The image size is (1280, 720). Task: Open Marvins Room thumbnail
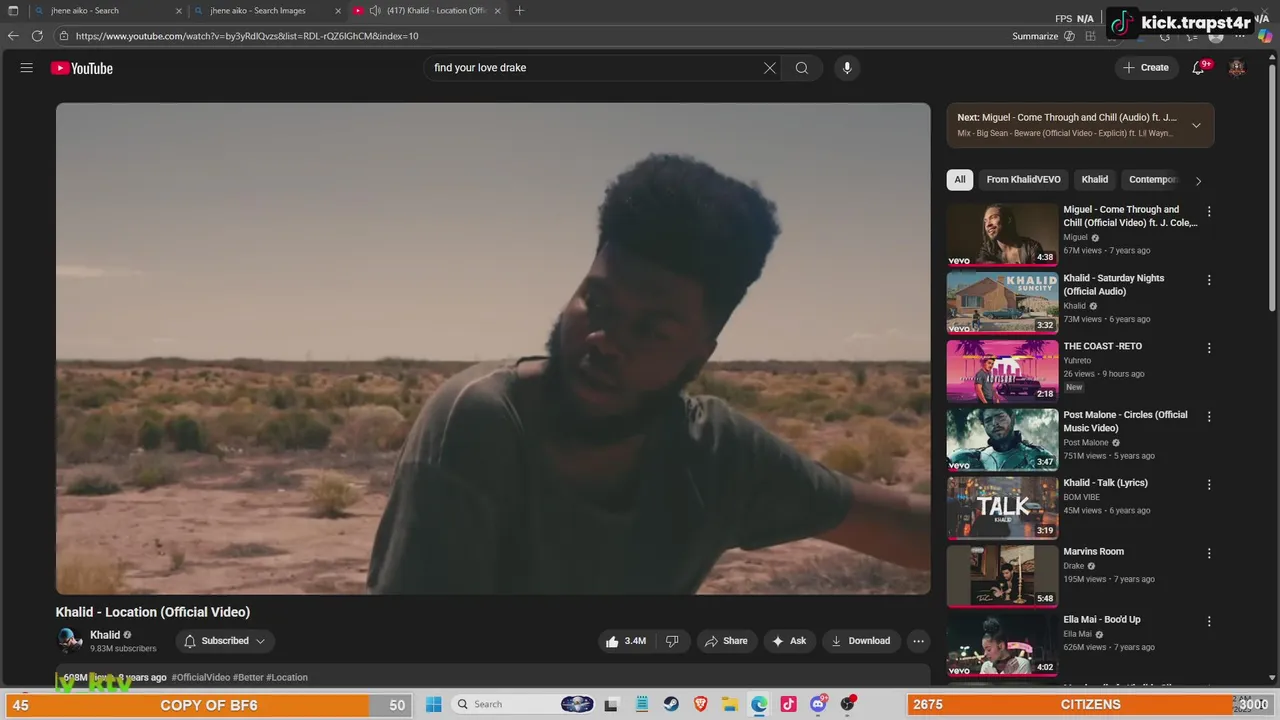(x=1002, y=576)
